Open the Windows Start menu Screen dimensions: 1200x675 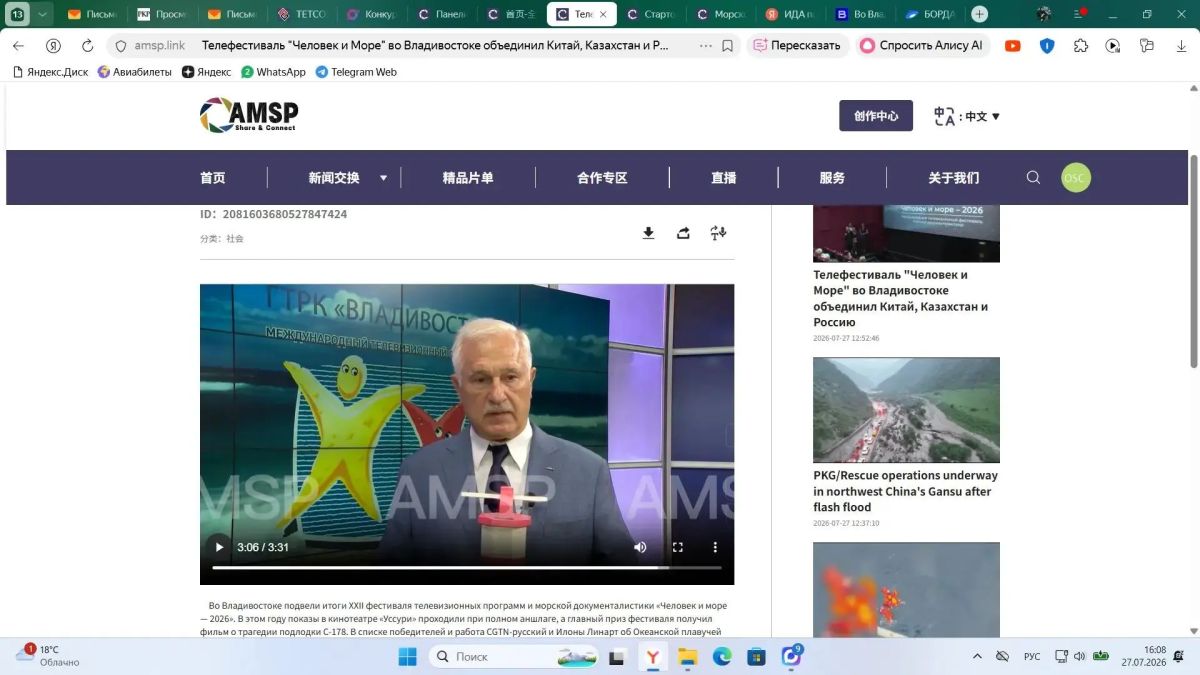tap(408, 656)
